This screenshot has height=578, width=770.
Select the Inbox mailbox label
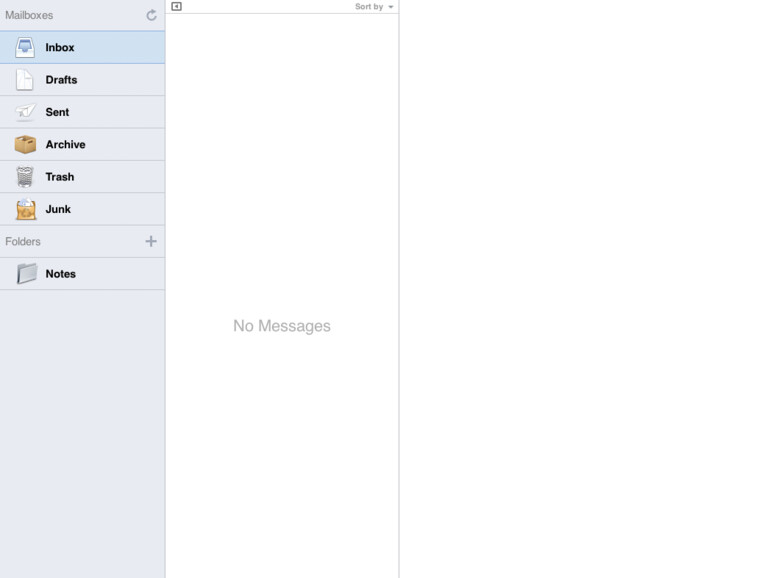pos(60,48)
